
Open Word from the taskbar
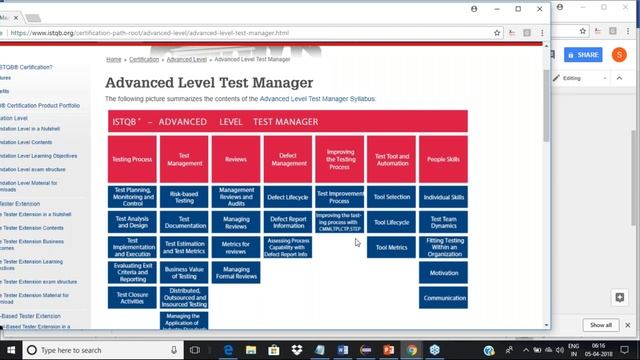click(343, 350)
